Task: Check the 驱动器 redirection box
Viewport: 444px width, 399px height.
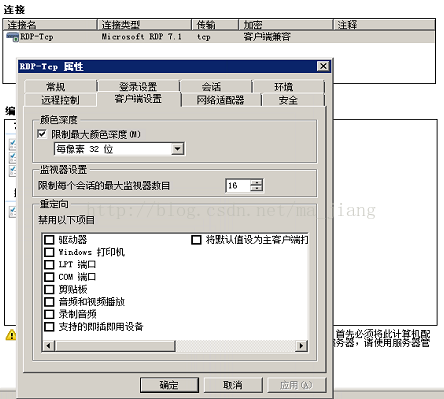Action: 49,240
